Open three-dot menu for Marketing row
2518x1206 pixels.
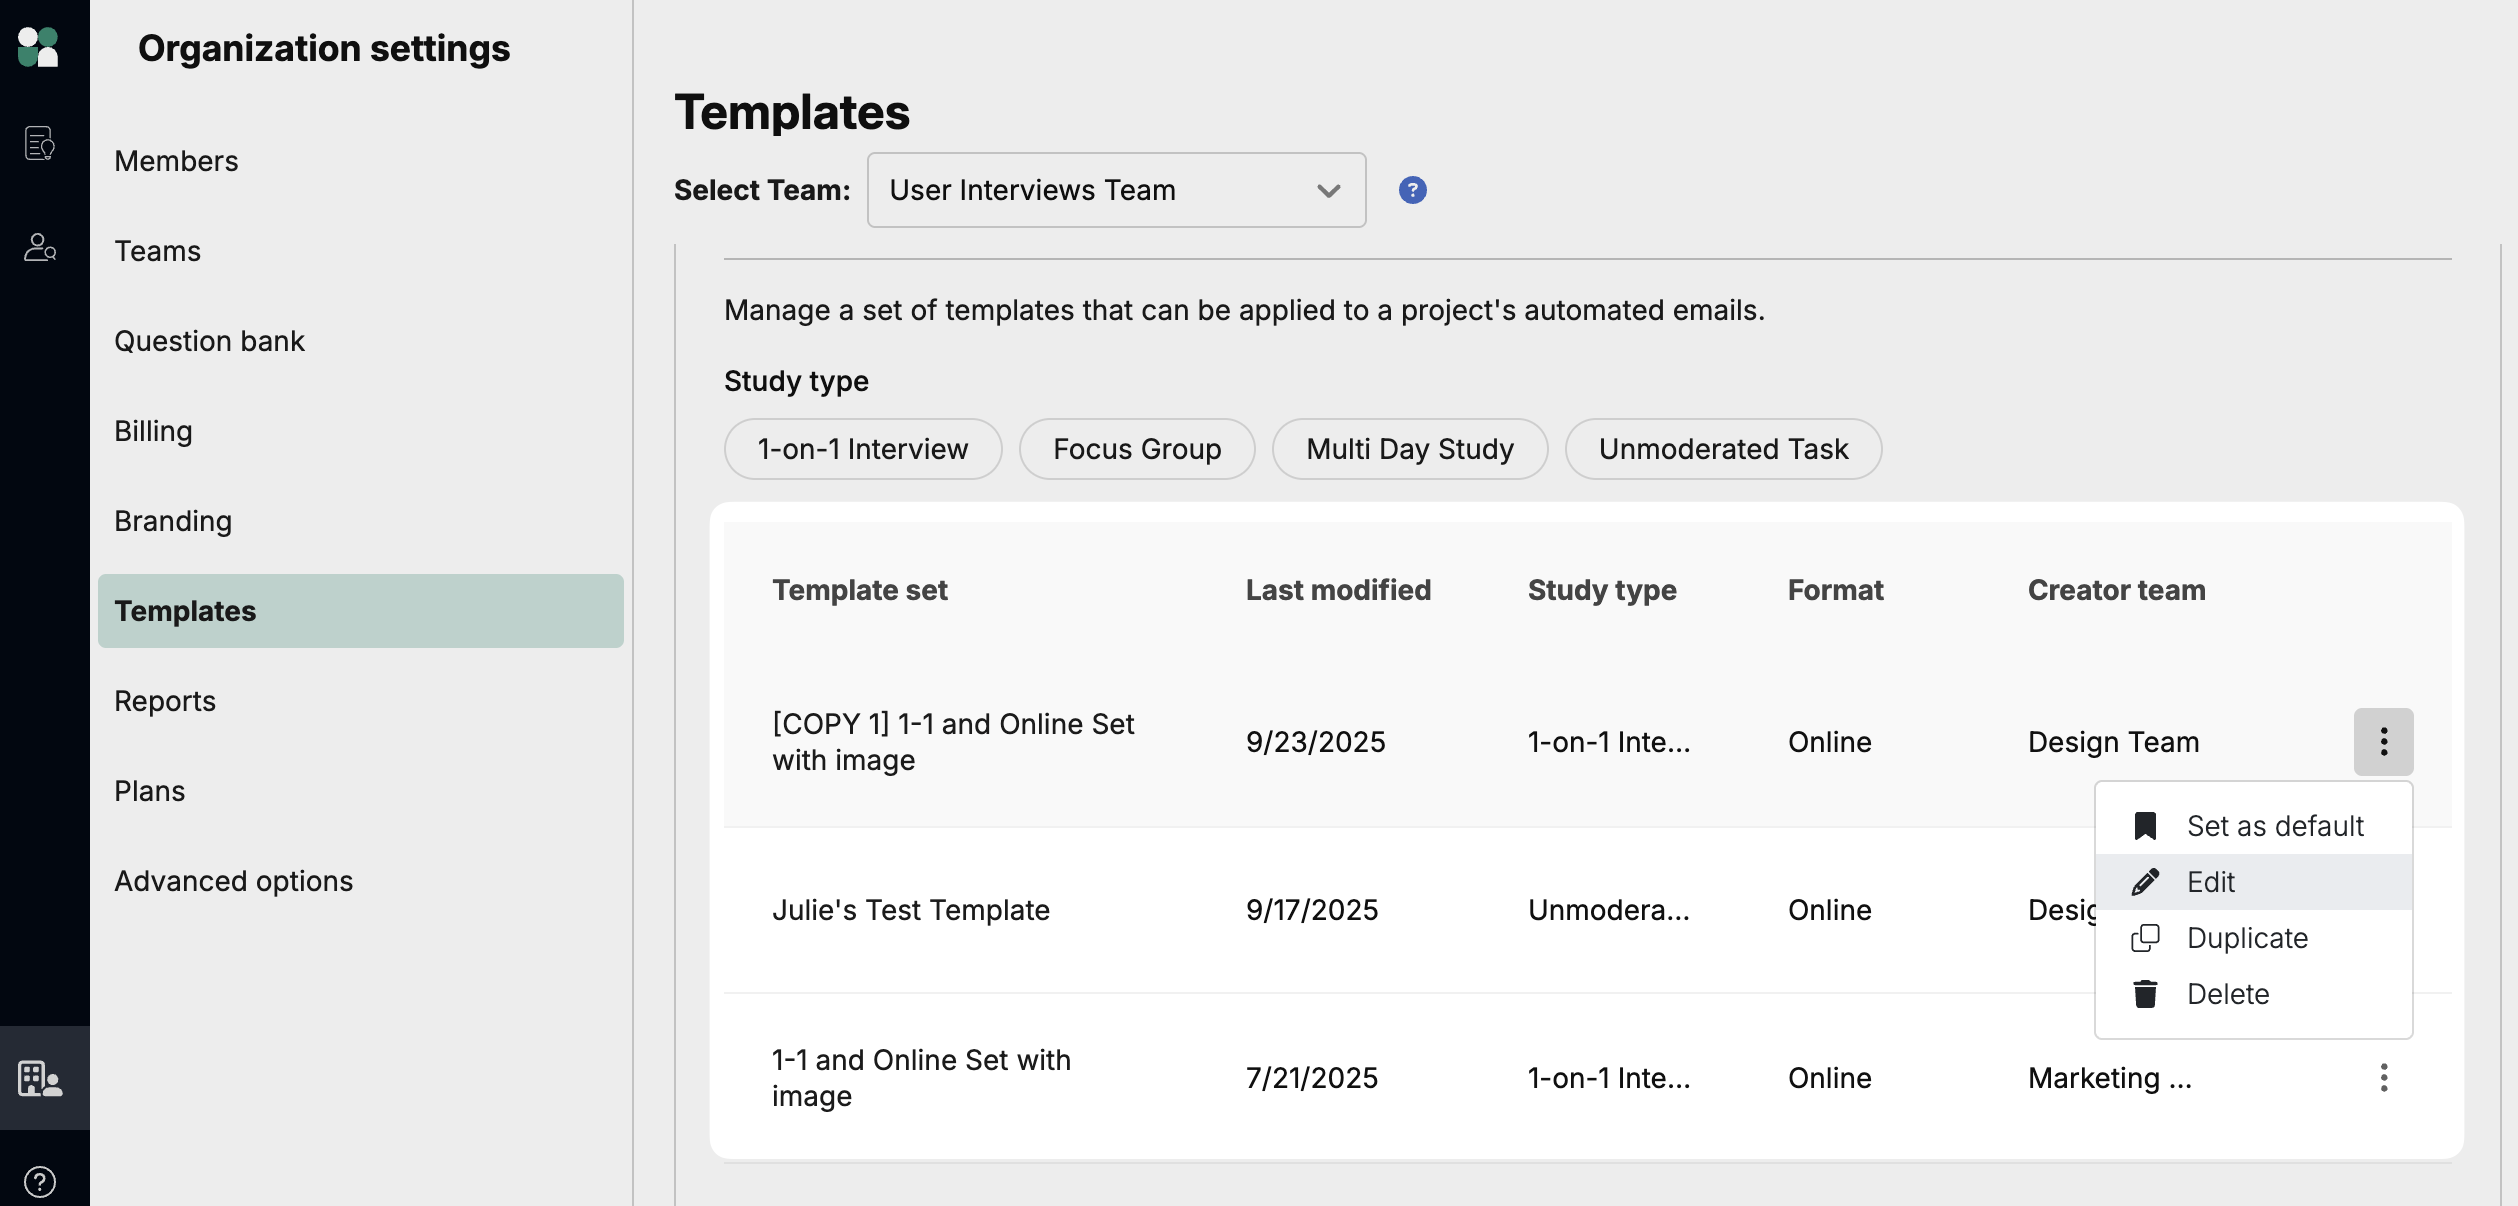(2383, 1078)
